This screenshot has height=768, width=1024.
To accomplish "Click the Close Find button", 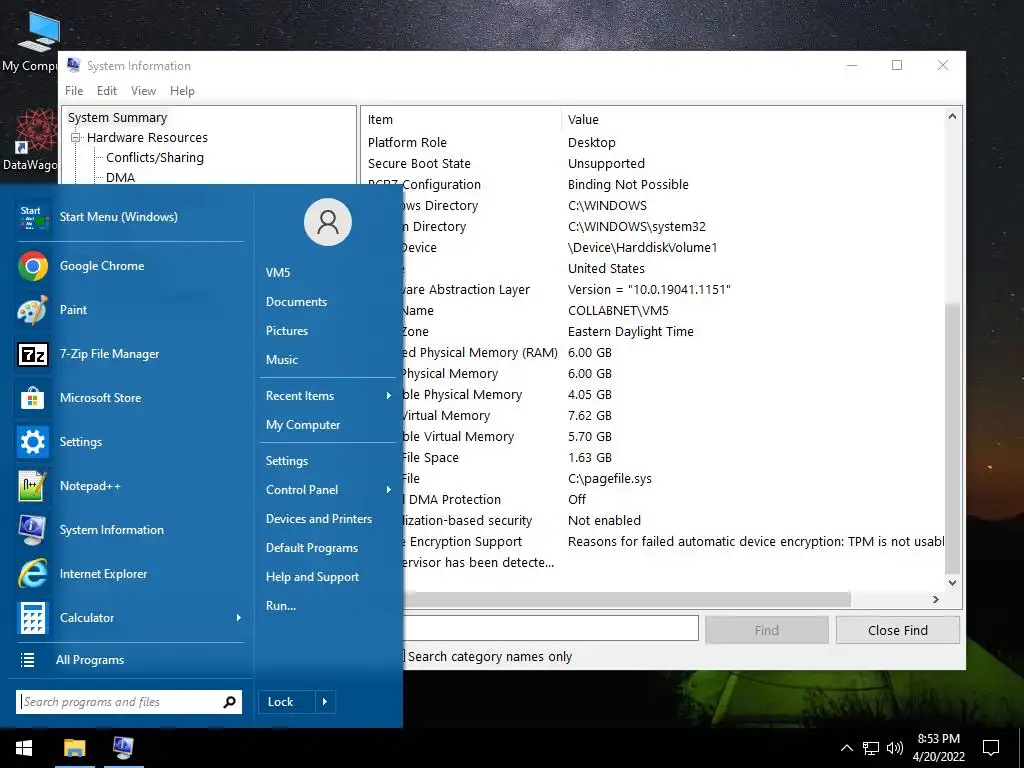I will tap(898, 630).
